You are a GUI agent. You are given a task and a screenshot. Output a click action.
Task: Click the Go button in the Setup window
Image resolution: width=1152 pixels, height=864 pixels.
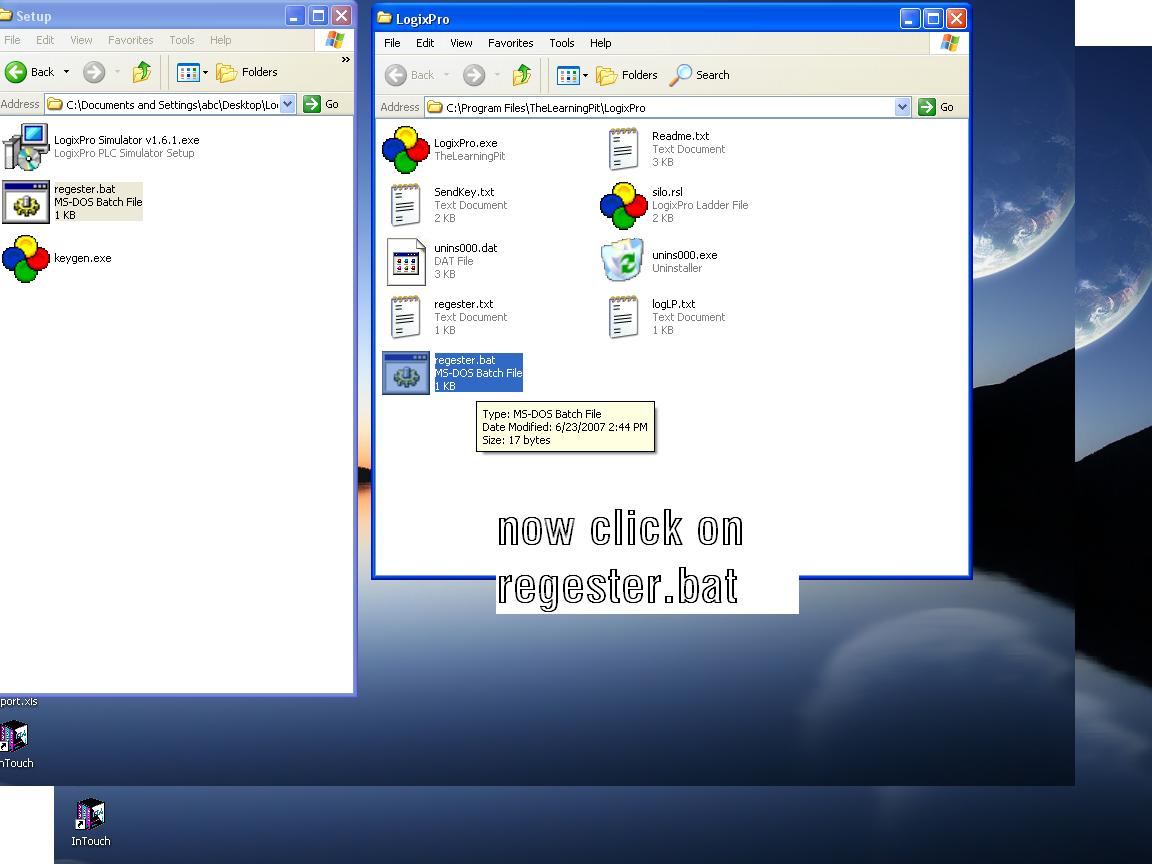coord(323,104)
